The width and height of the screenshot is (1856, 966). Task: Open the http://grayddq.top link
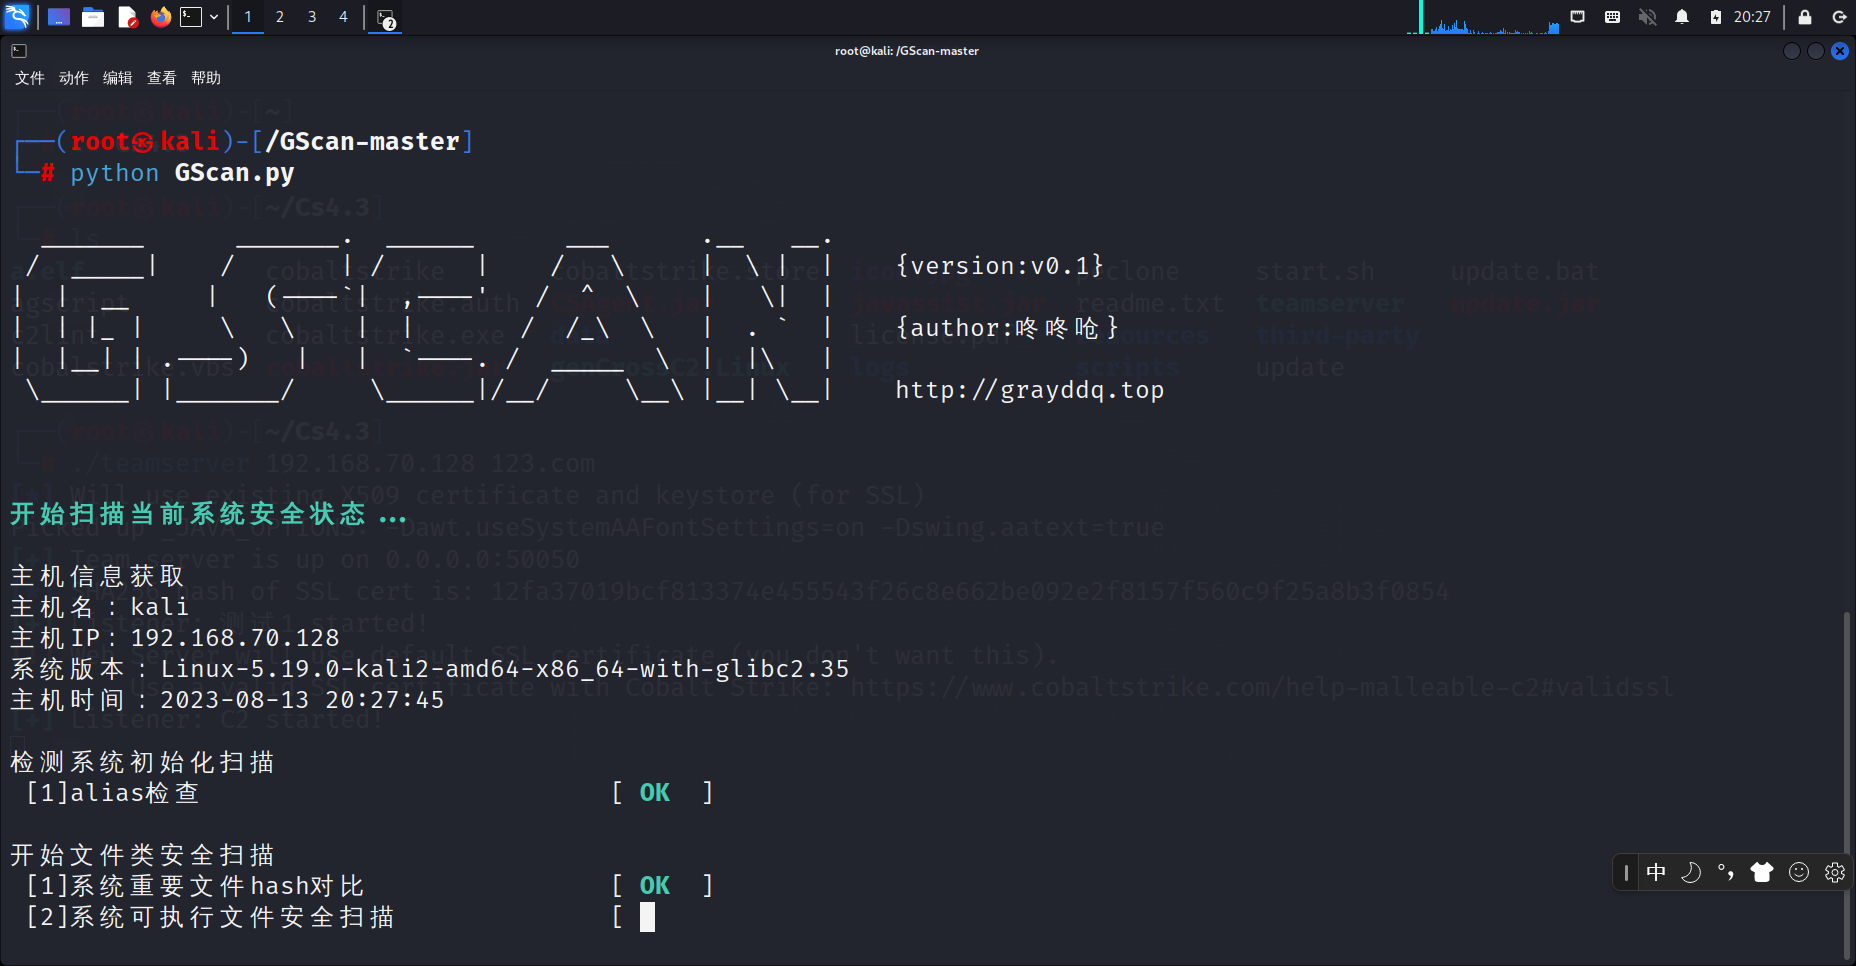[1030, 390]
